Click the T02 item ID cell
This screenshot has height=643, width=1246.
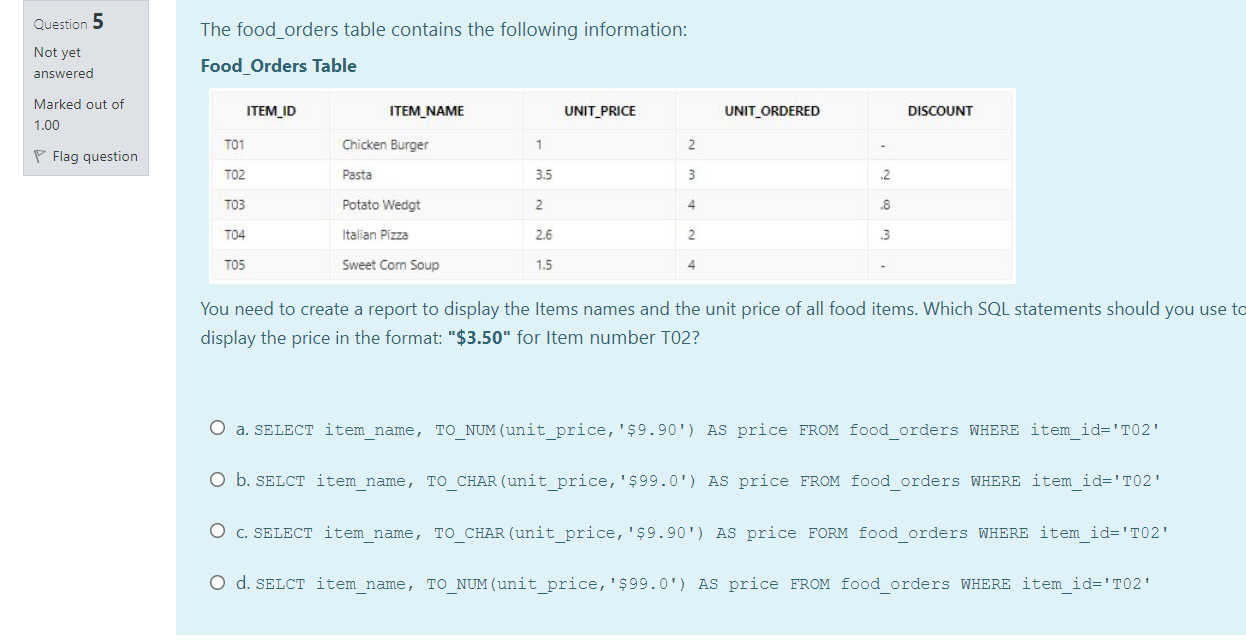pyautogui.click(x=235, y=174)
